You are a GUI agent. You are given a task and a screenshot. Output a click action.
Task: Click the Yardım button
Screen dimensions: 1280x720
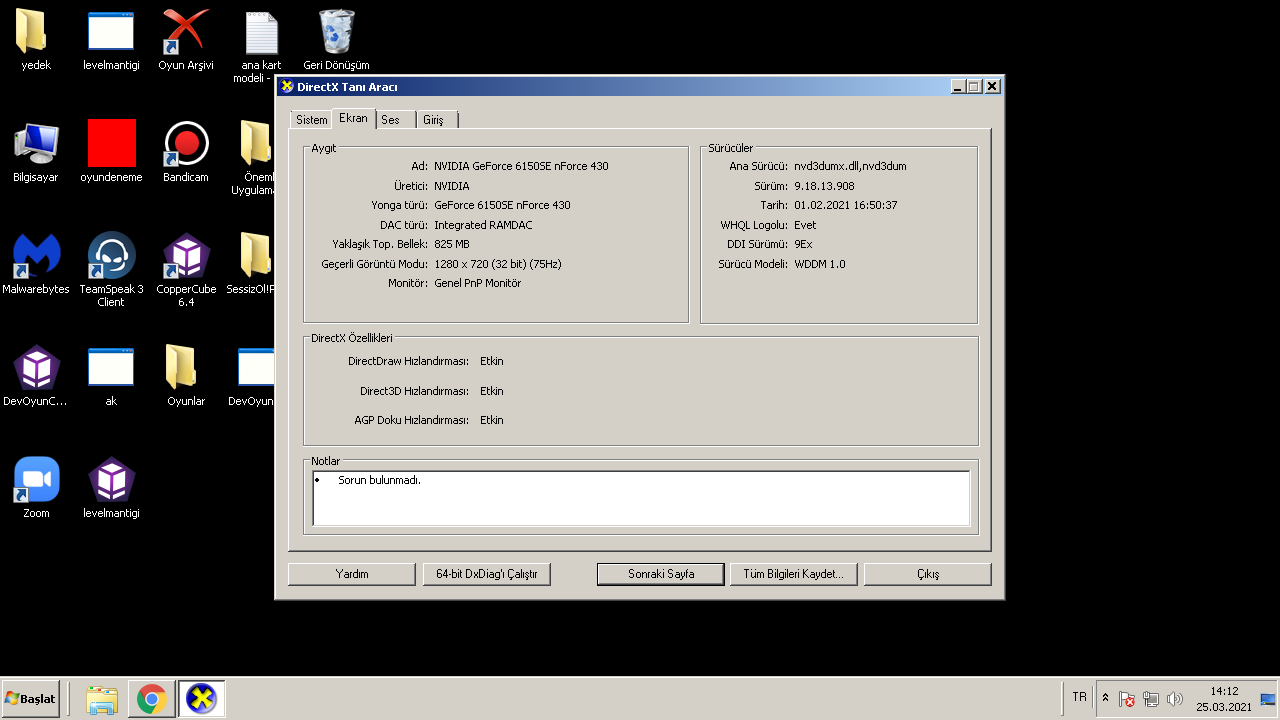(351, 574)
